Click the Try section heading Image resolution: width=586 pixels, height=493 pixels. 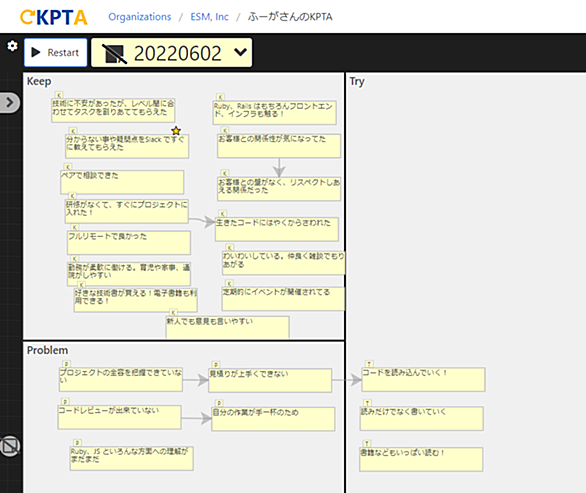357,81
